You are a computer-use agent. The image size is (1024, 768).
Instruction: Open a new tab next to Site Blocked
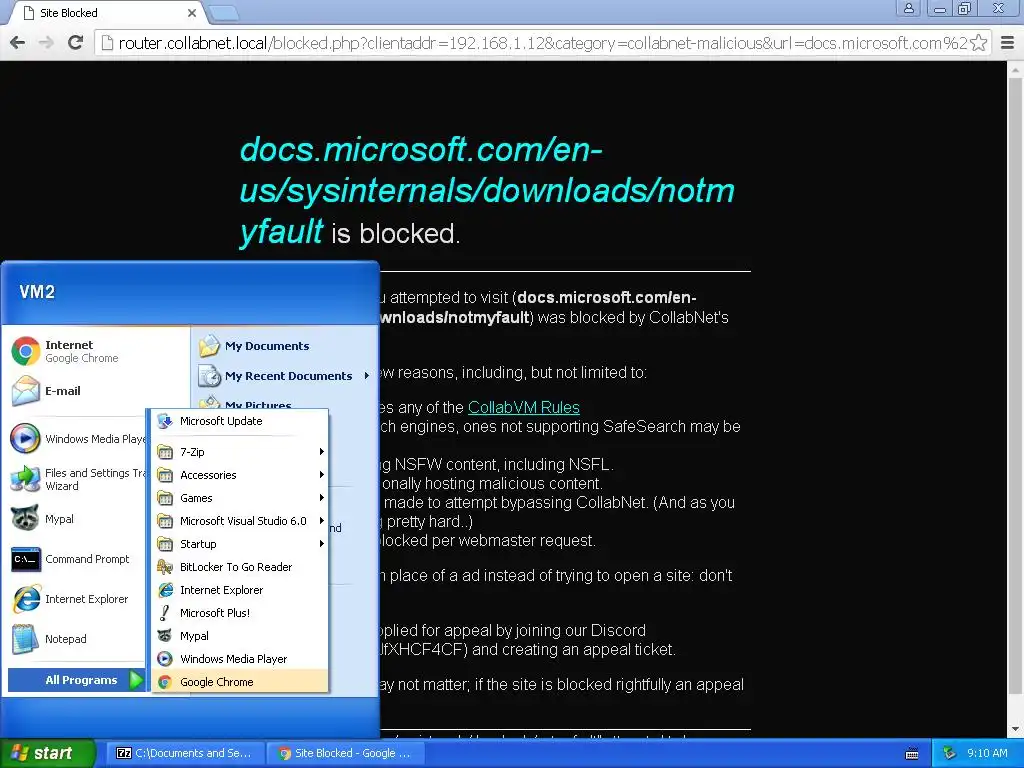tap(224, 12)
